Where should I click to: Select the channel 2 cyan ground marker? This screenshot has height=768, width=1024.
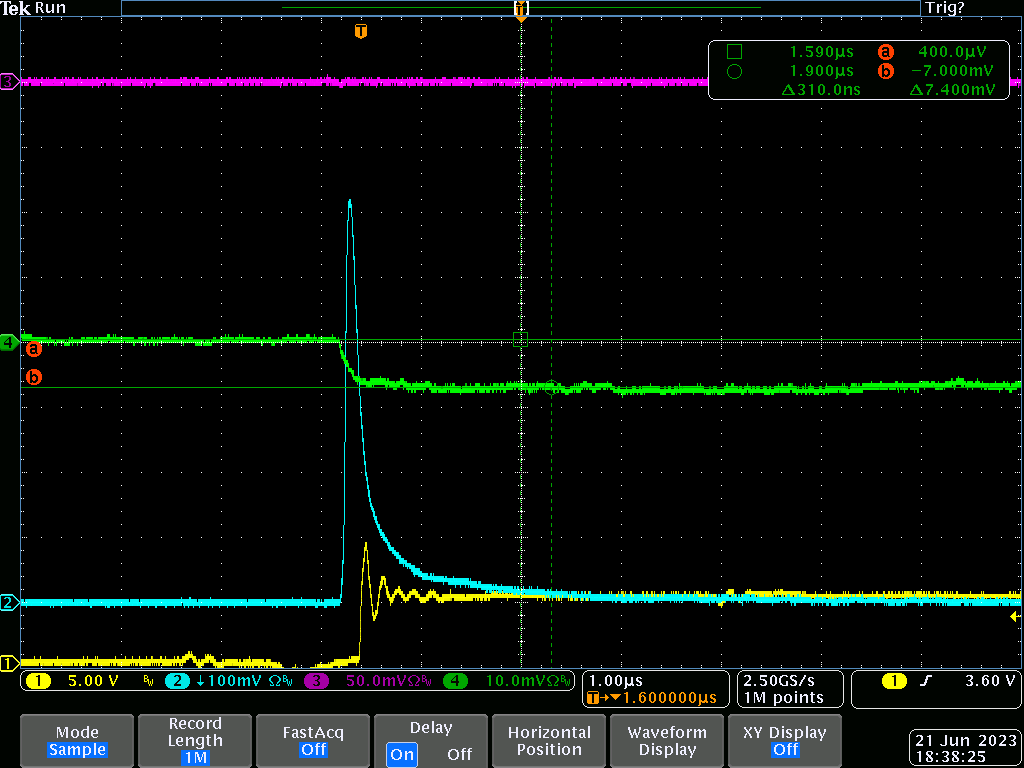(9, 603)
